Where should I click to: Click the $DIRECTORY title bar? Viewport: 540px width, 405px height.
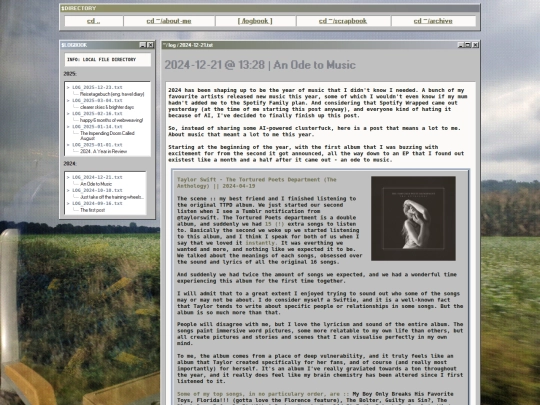(270, 8)
